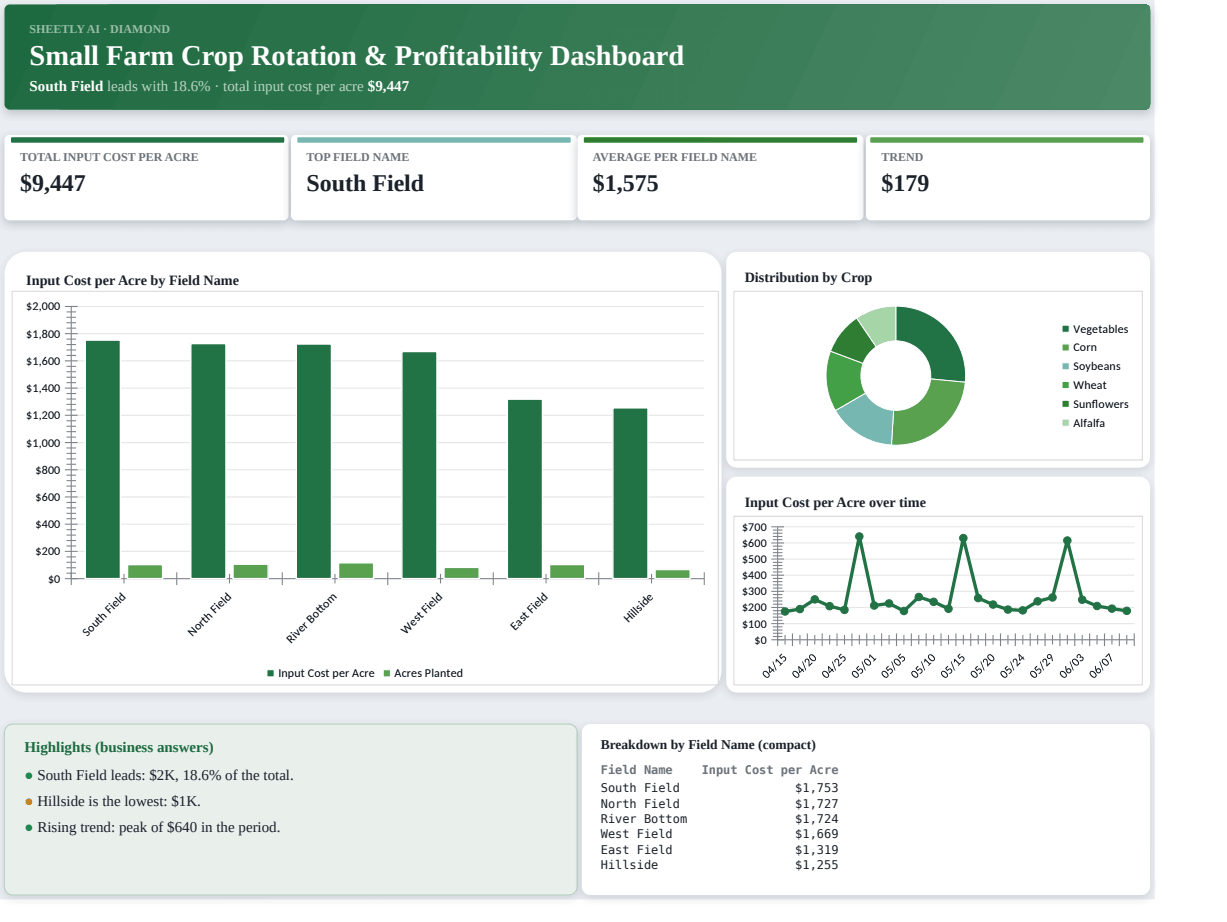Select the Alfalfa legend entry
The image size is (1227, 922).
1083,423
